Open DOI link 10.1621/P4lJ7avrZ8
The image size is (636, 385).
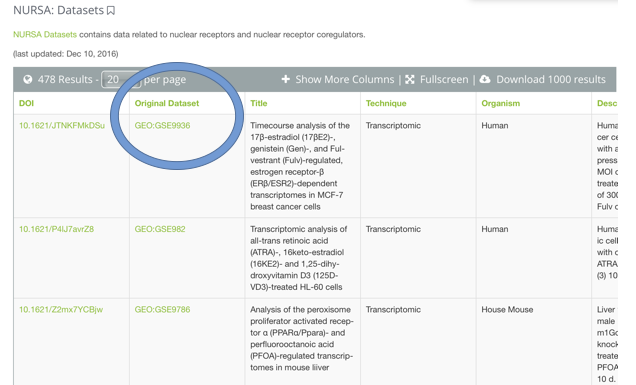click(x=56, y=229)
